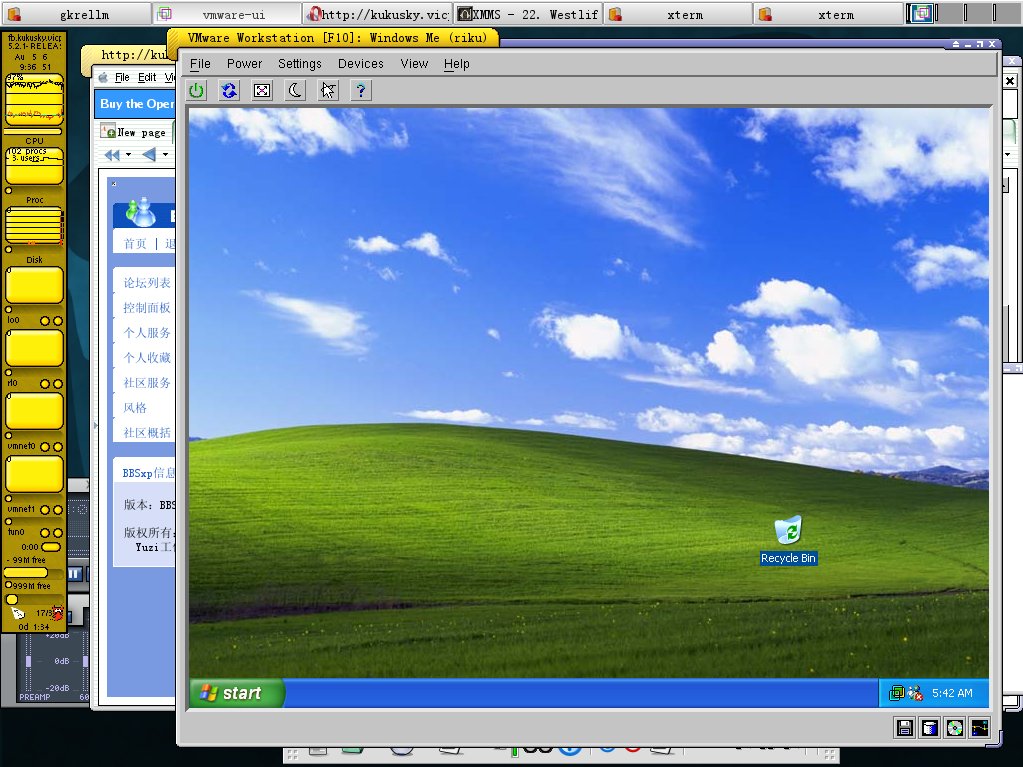1023x767 pixels.
Task: Click the VMware reset toolbar icon
Action: (229, 90)
